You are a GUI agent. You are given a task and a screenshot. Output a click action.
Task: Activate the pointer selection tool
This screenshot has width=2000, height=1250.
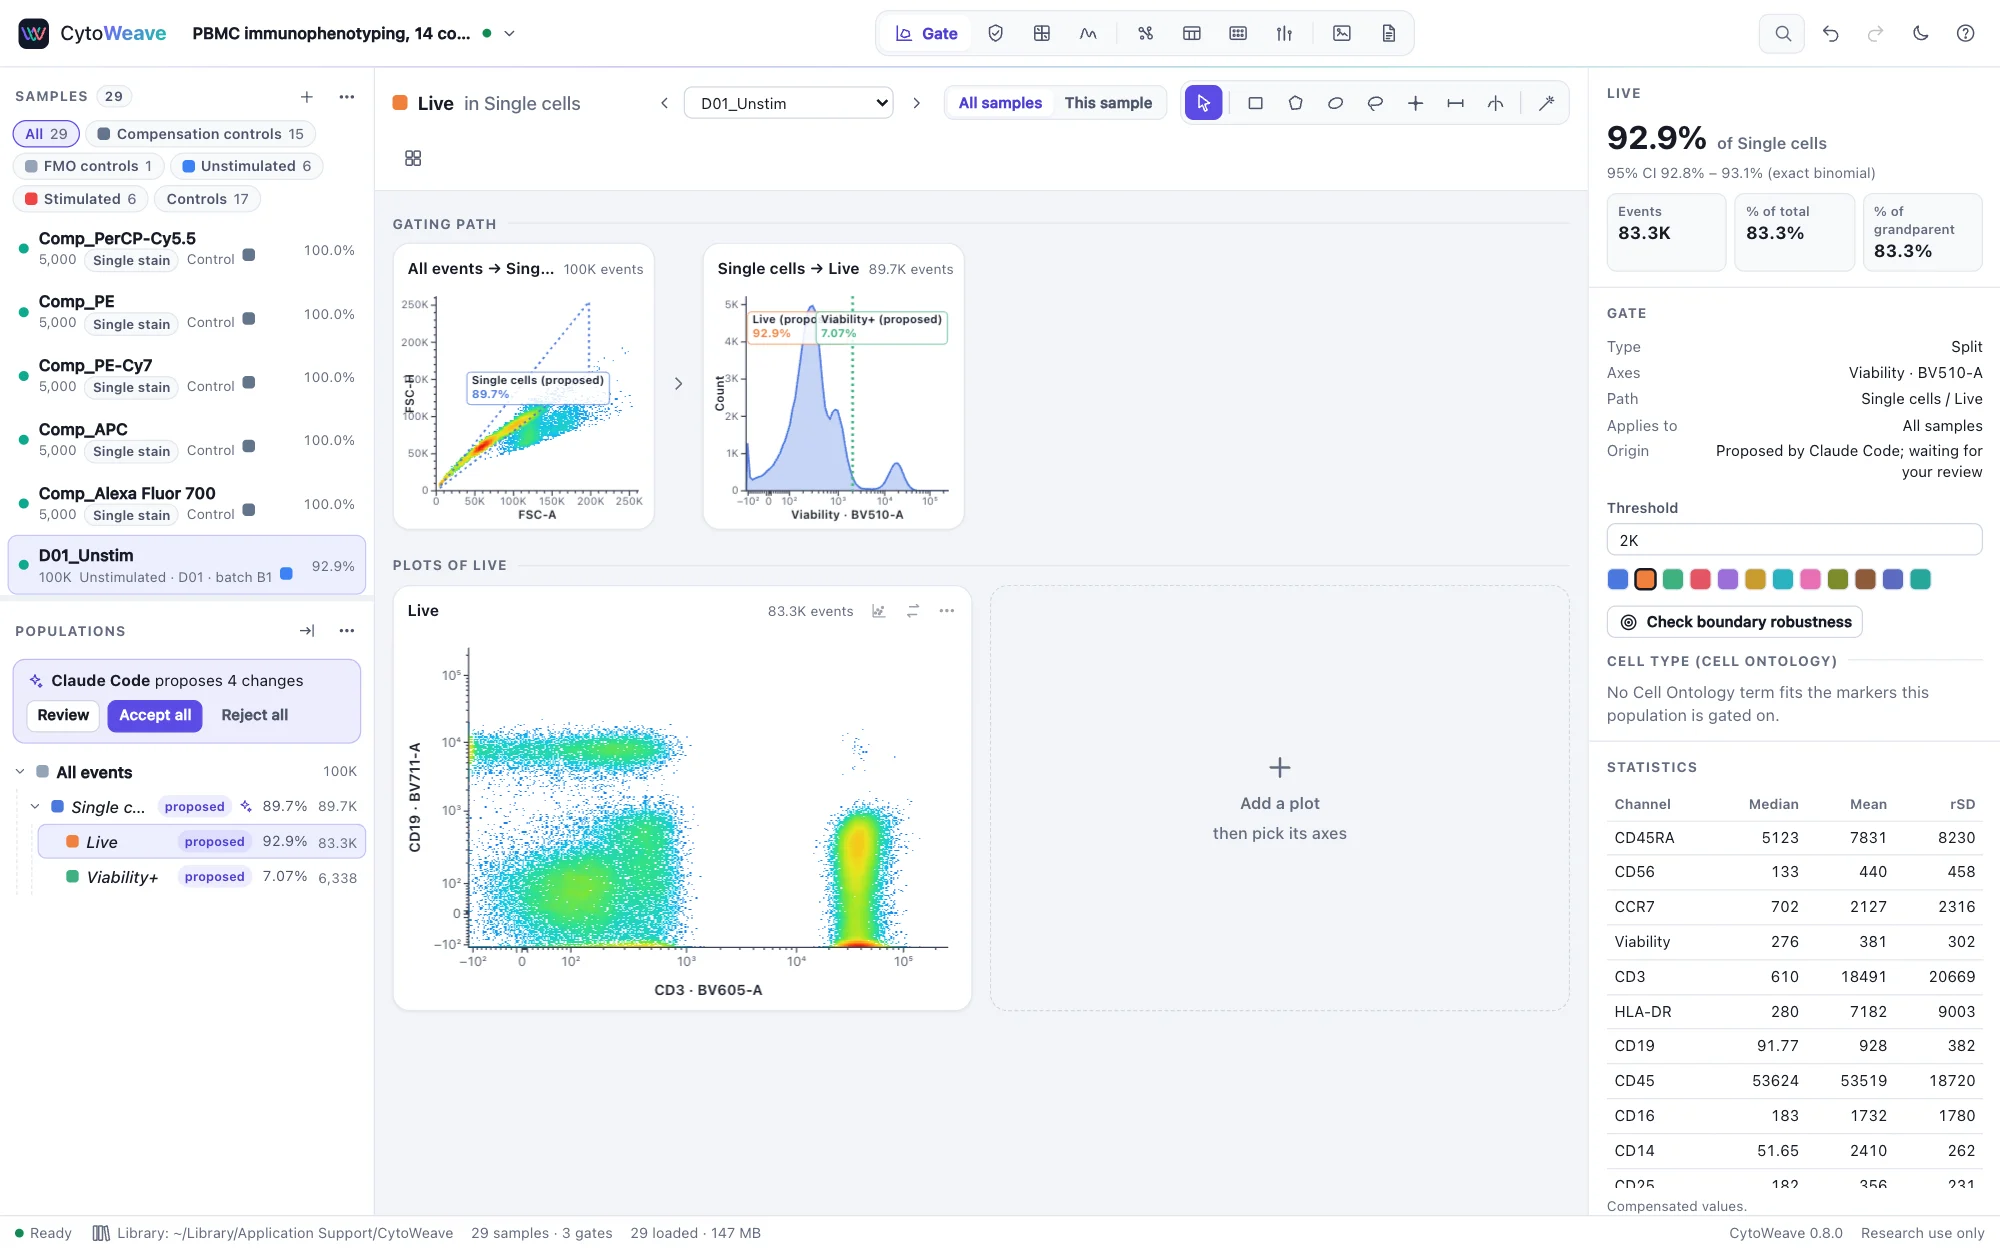[x=1203, y=103]
